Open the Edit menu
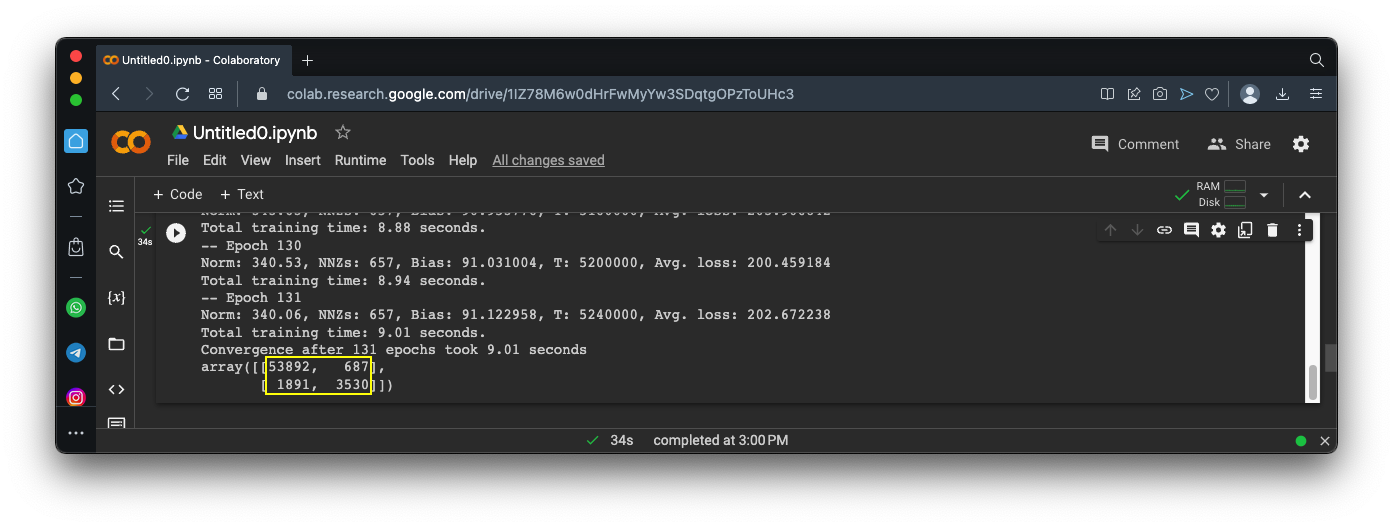The height and width of the screenshot is (527, 1393). point(215,160)
